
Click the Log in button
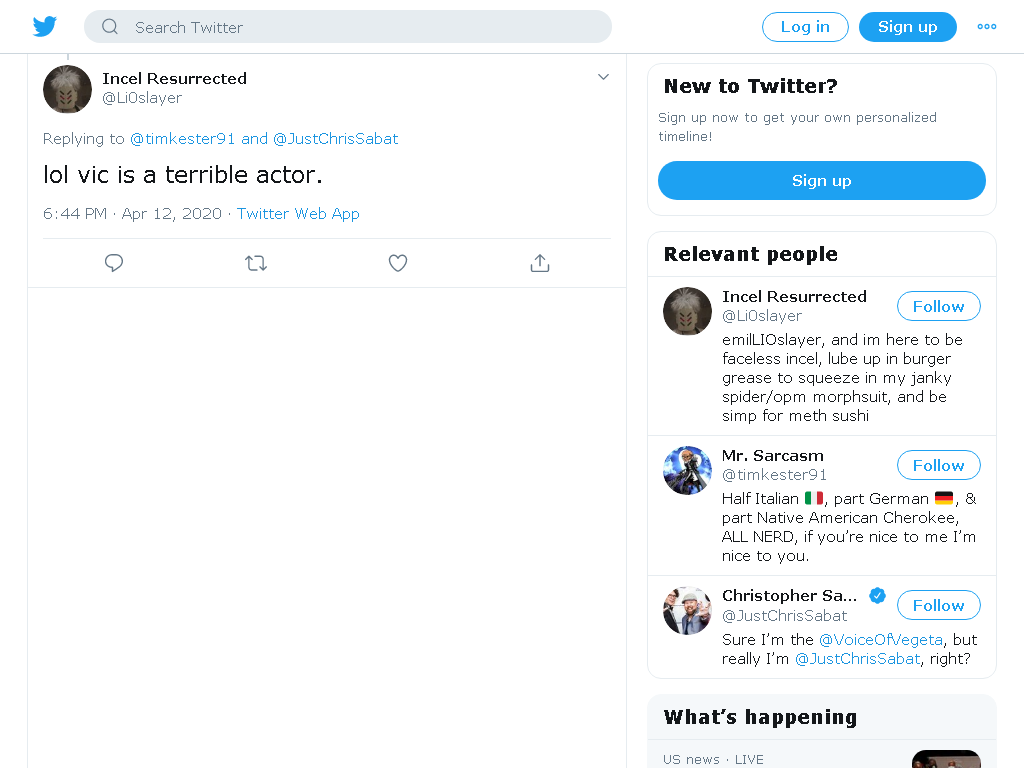(805, 27)
